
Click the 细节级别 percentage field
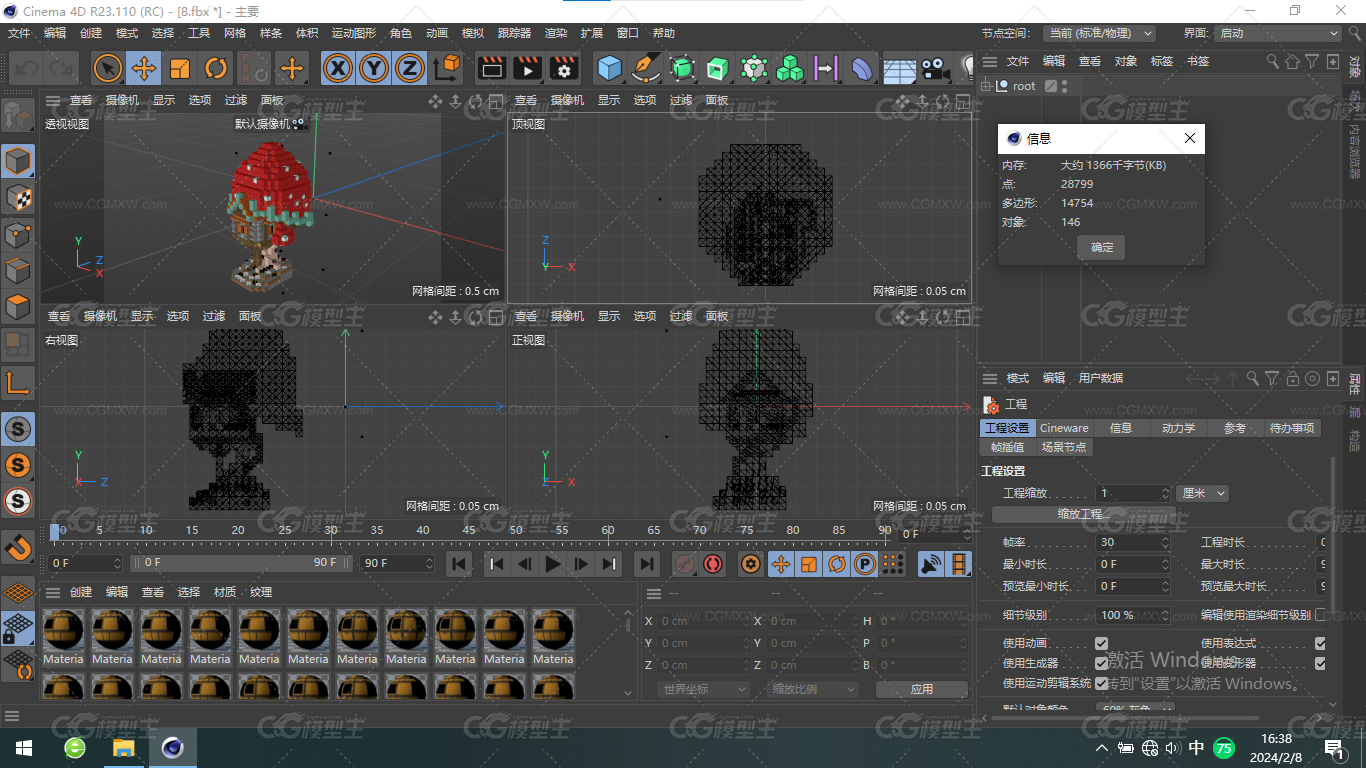(x=1132, y=615)
